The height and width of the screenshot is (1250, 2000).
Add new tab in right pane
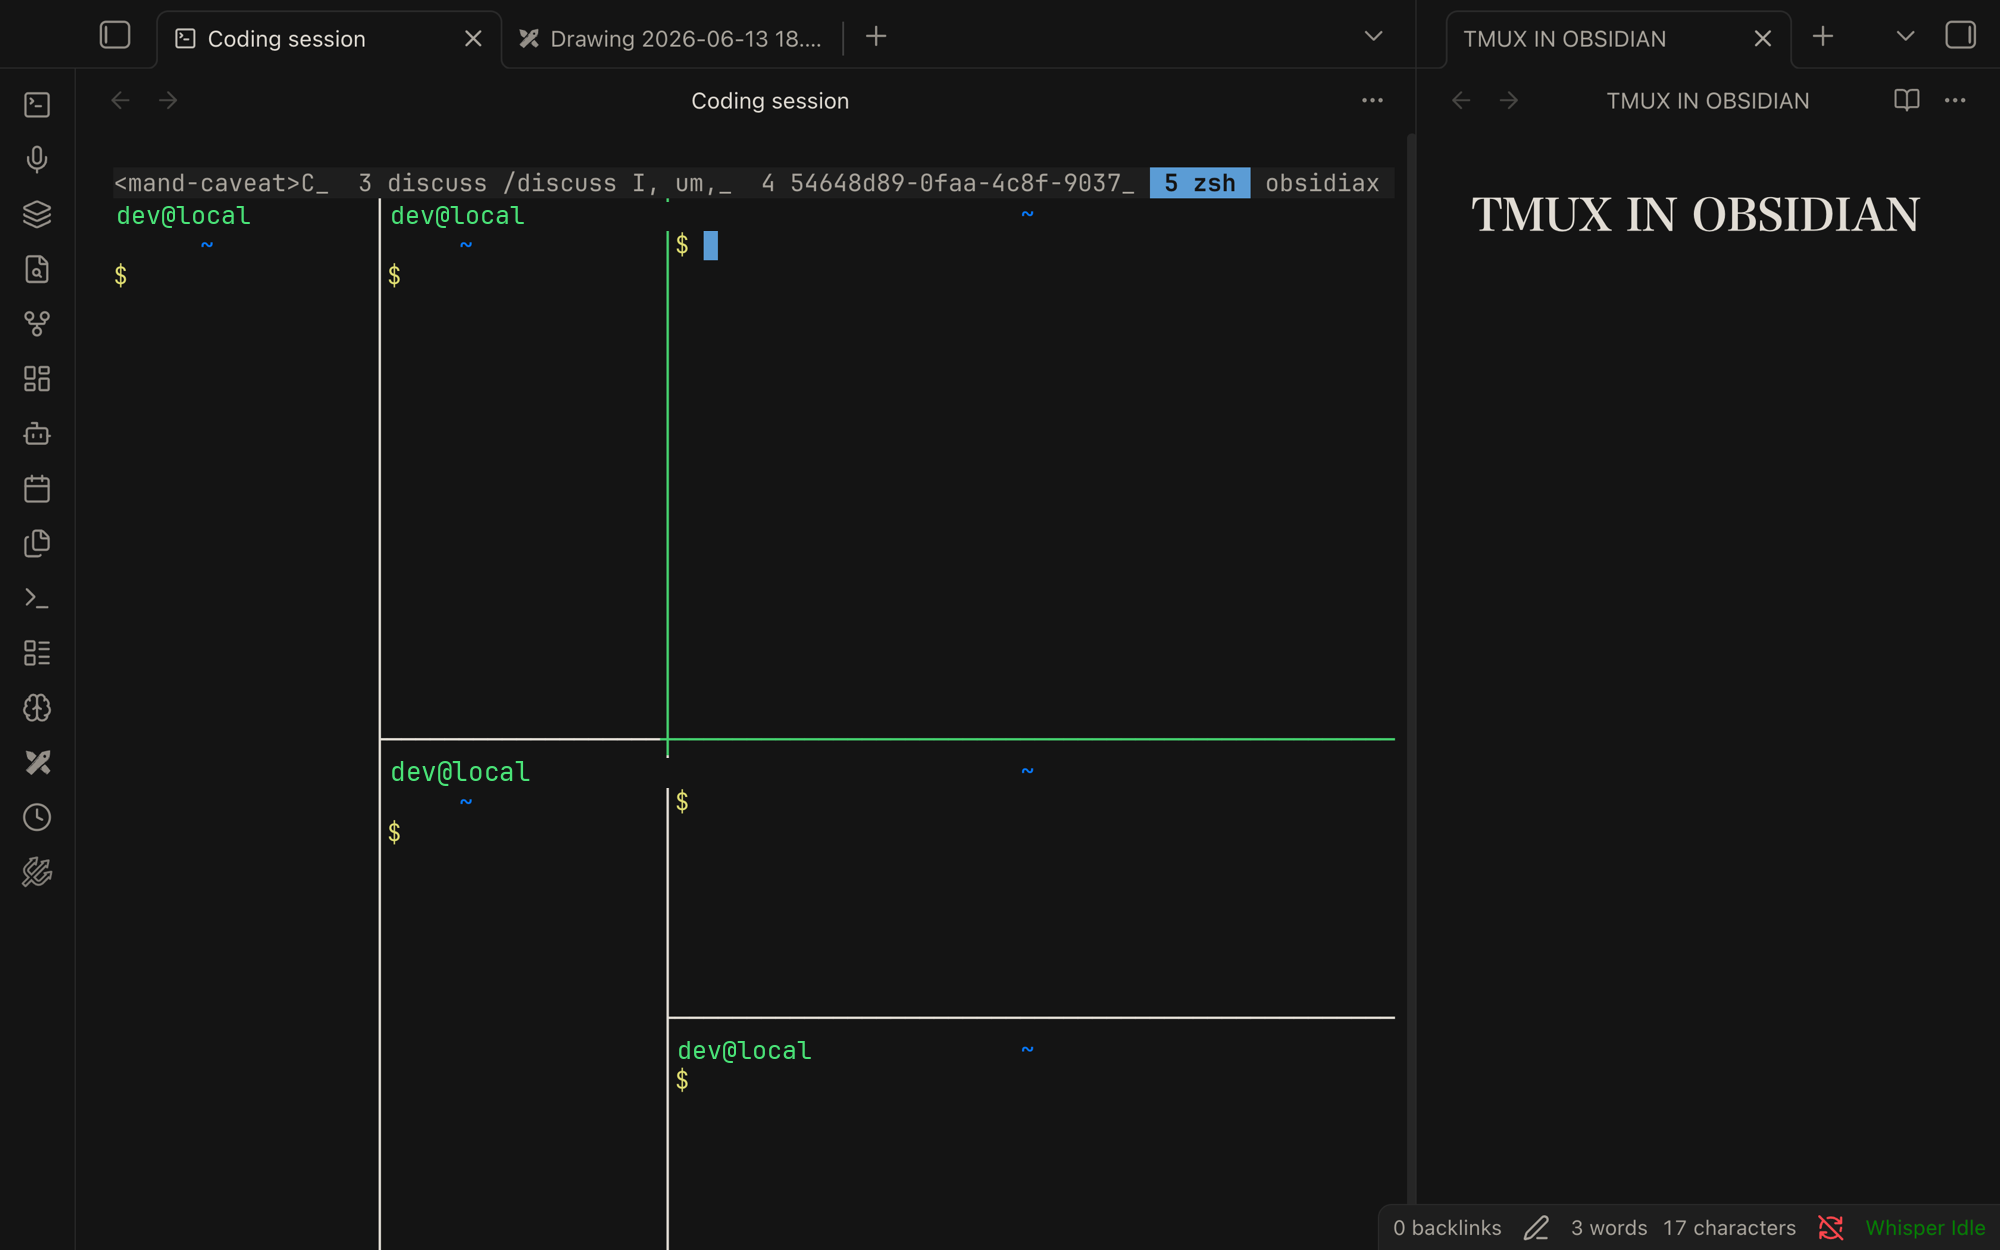click(1823, 37)
